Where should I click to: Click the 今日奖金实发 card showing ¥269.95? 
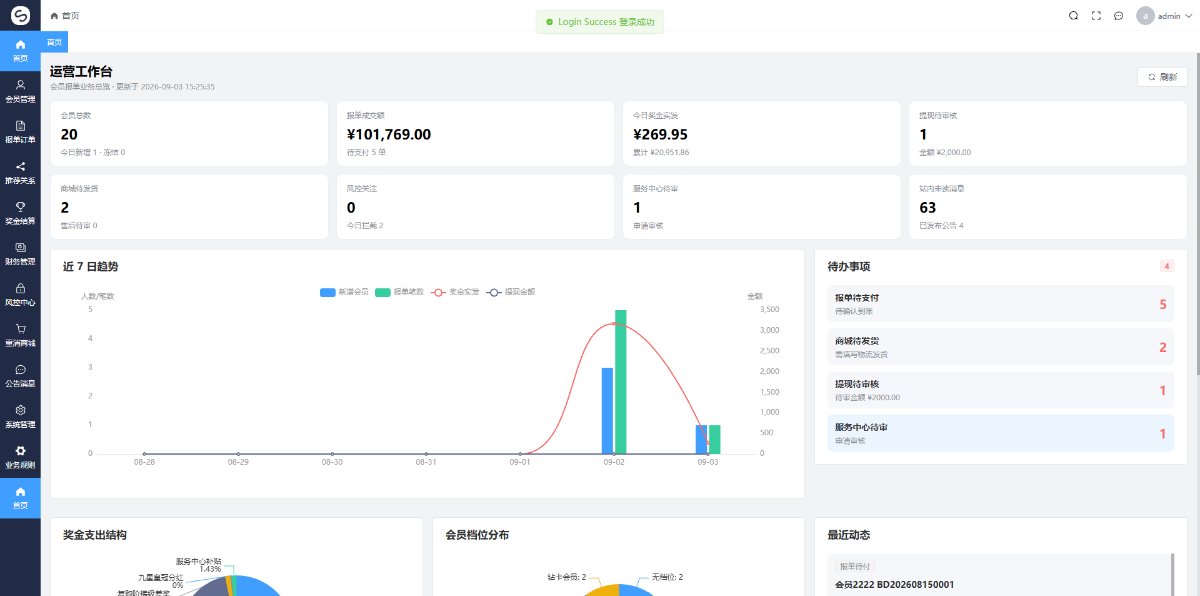(761, 131)
